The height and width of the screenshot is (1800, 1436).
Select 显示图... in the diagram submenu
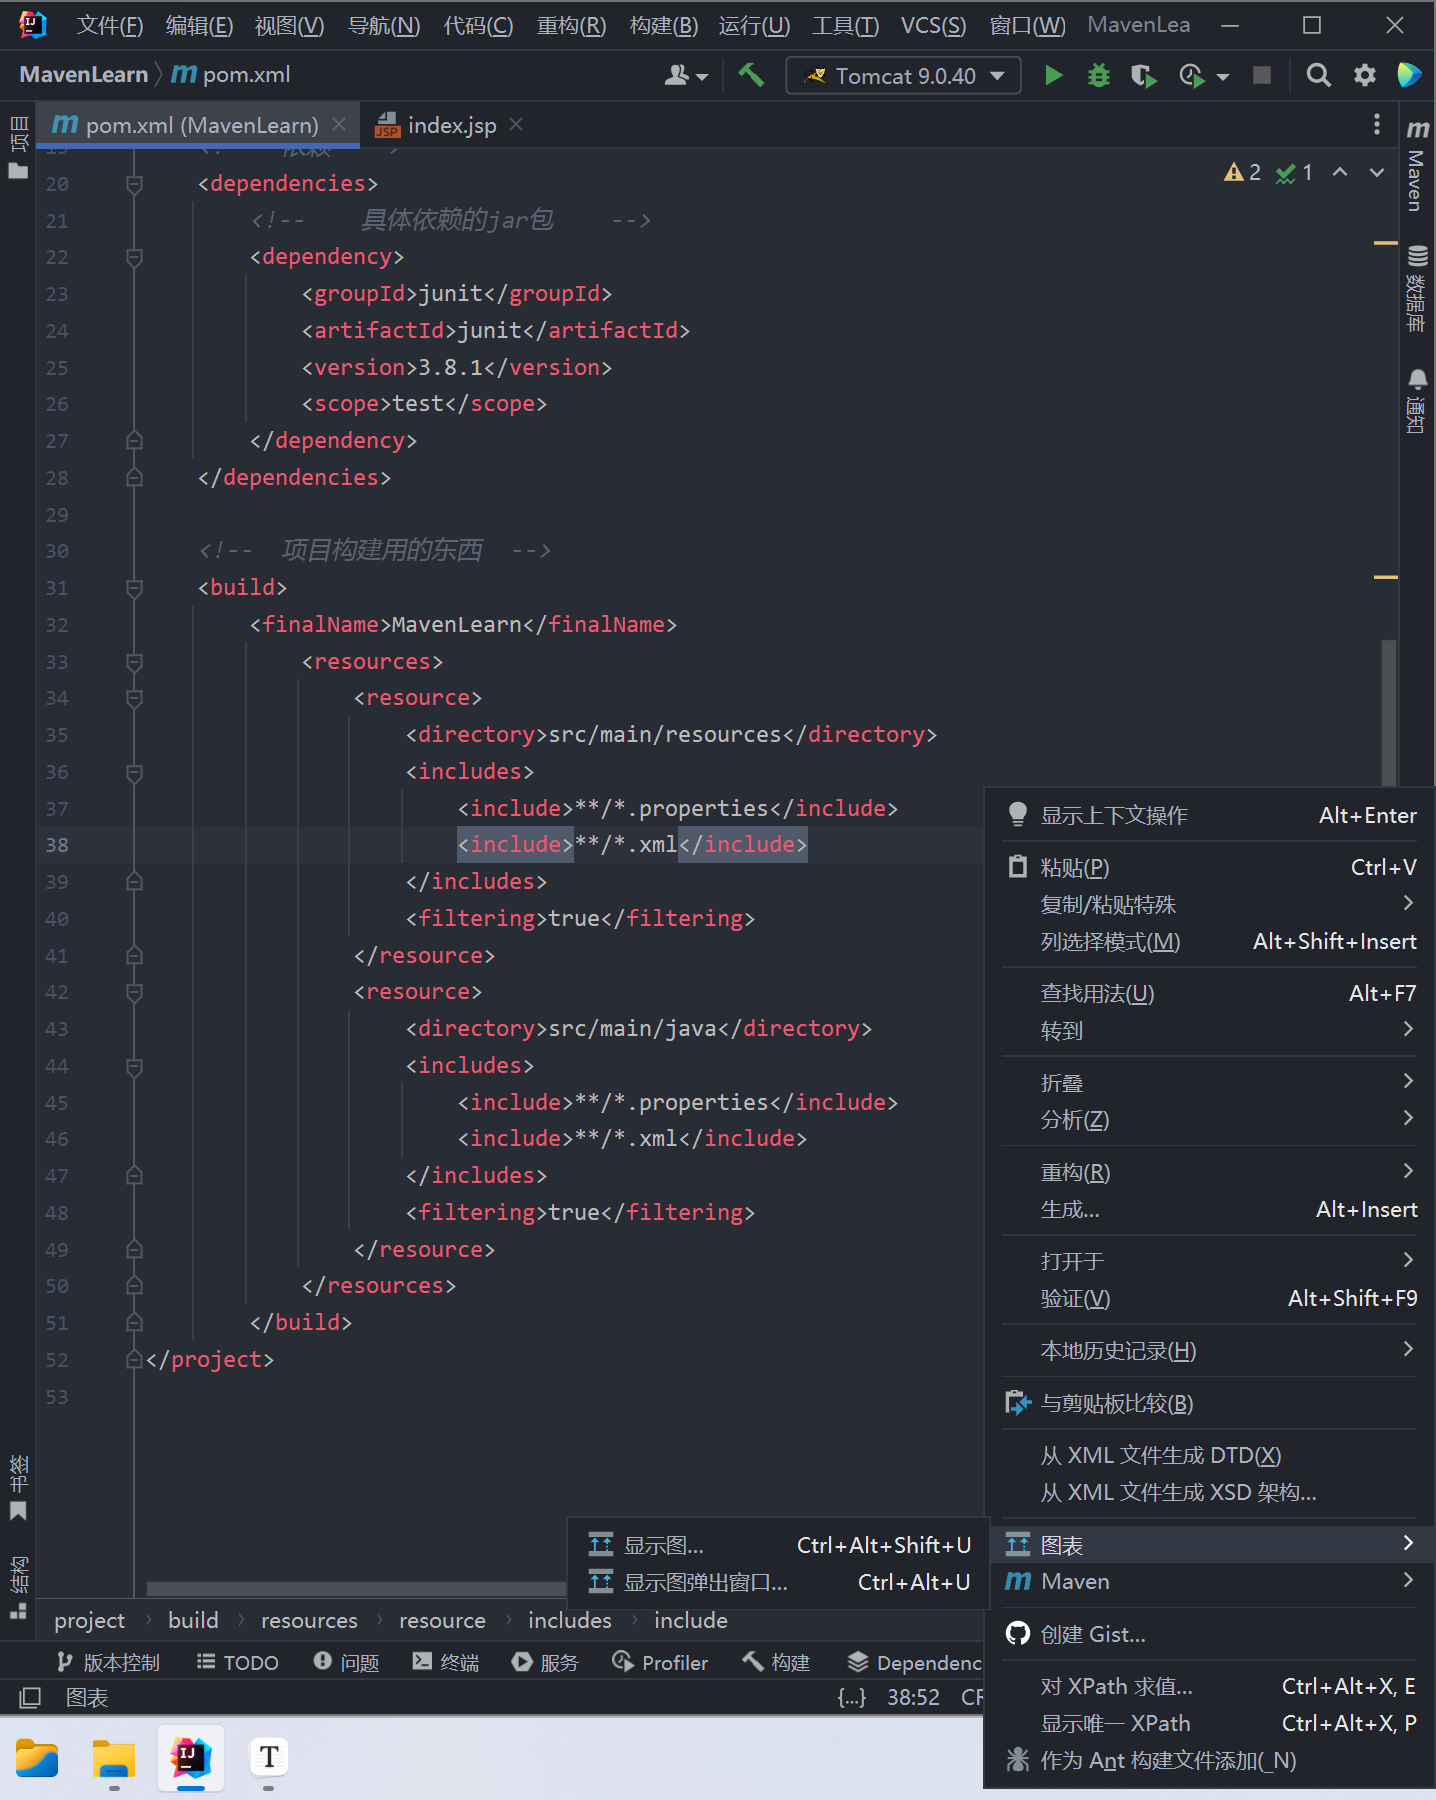[x=664, y=1545]
